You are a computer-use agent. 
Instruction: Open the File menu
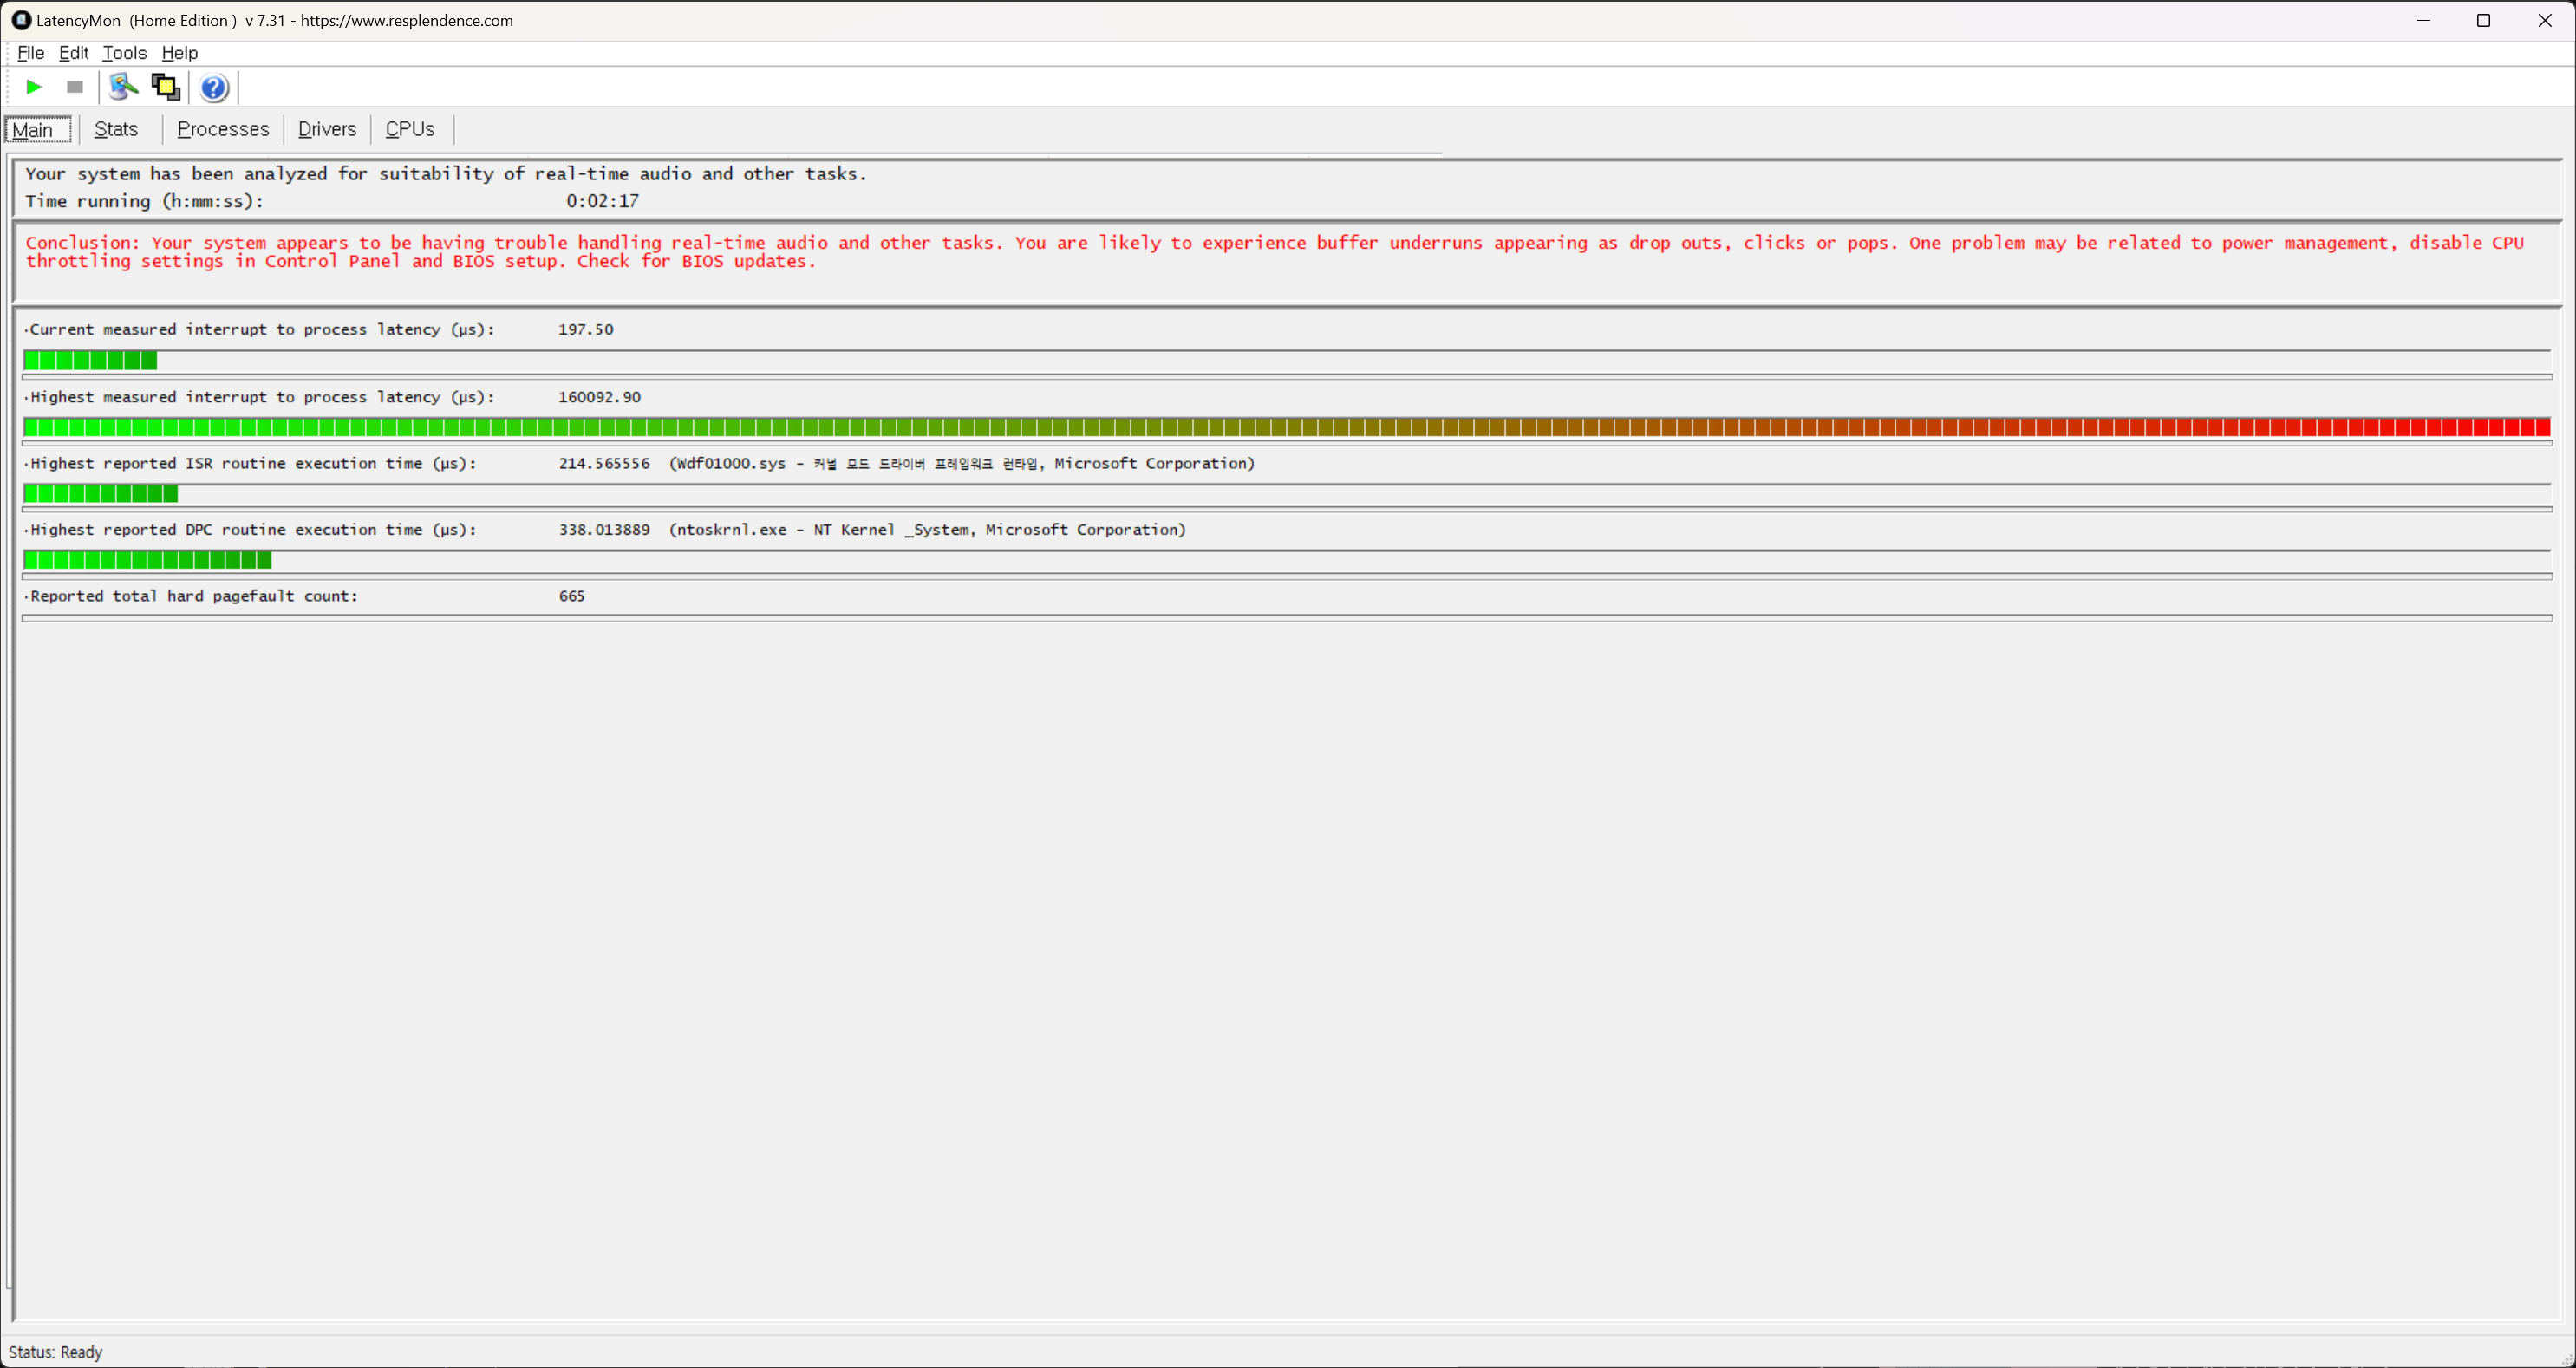[x=30, y=53]
